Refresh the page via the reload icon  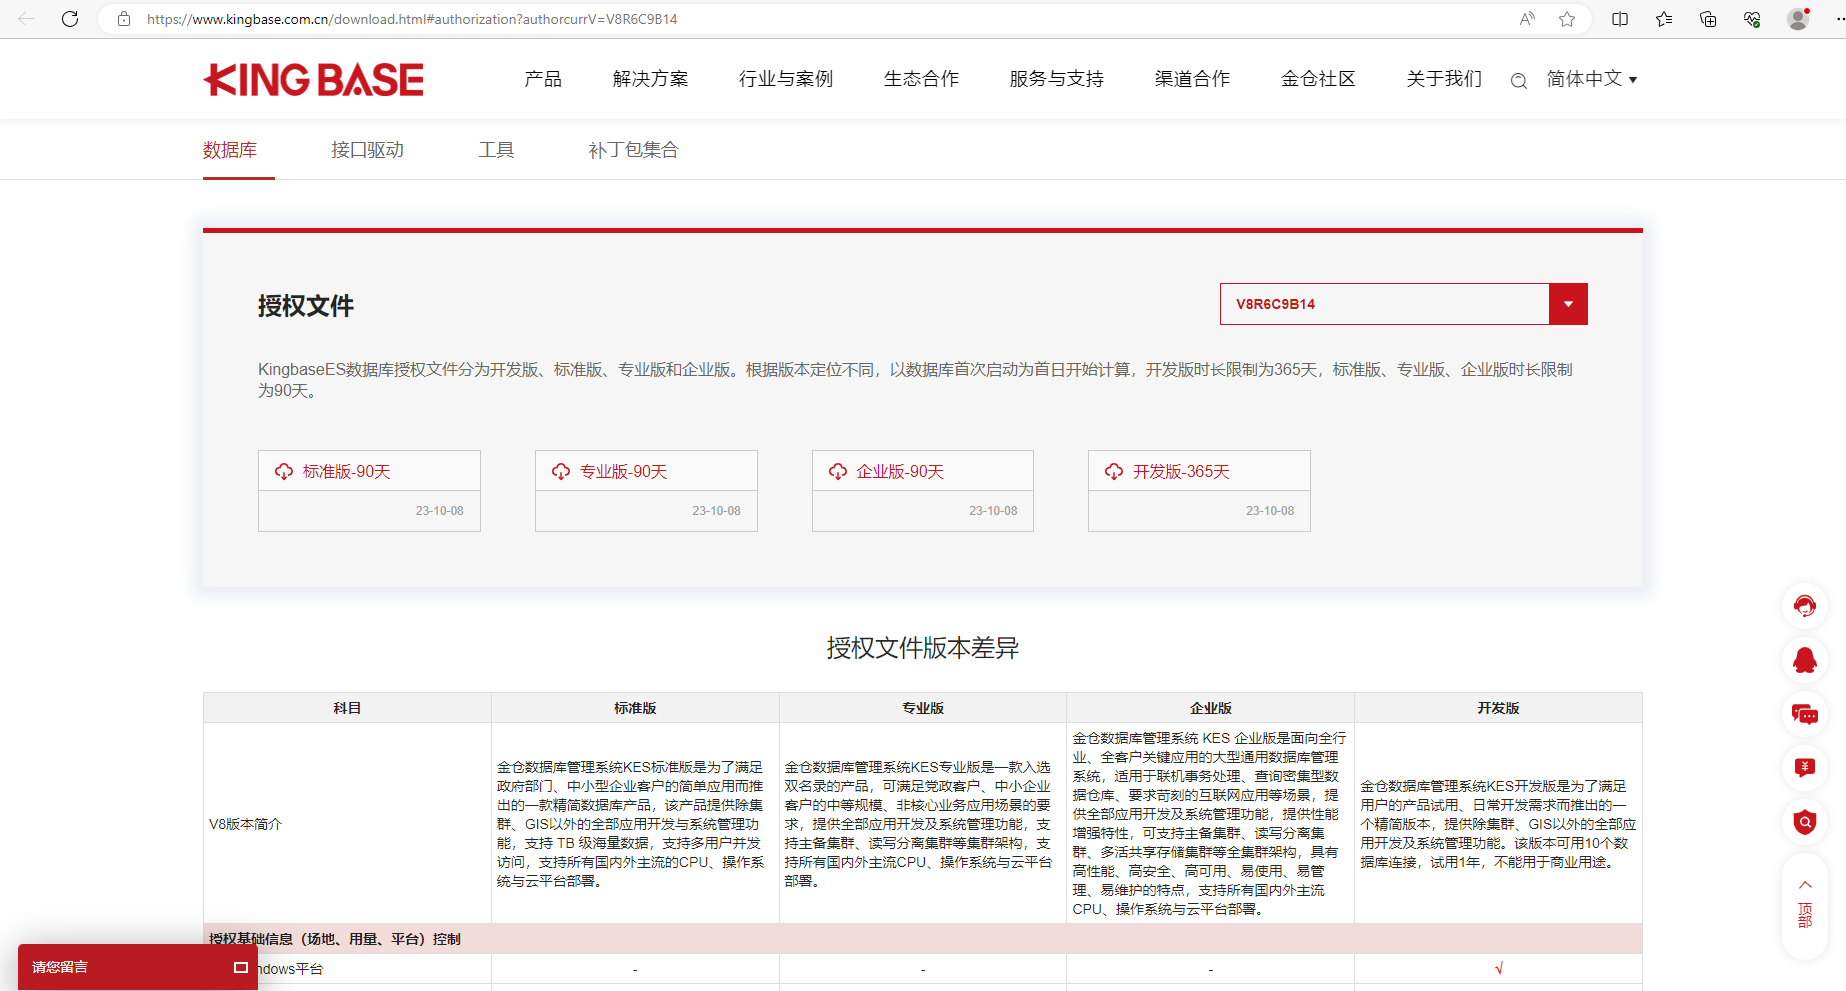click(69, 18)
